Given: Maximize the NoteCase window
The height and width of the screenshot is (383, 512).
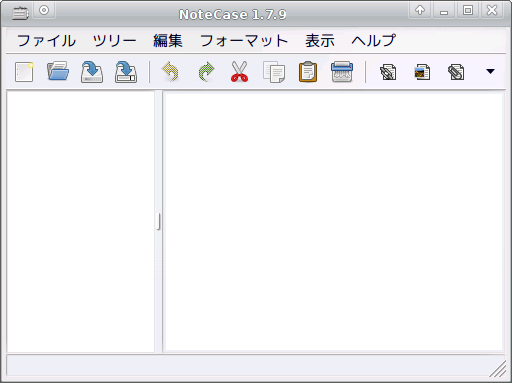Looking at the screenshot, I should tap(468, 10).
